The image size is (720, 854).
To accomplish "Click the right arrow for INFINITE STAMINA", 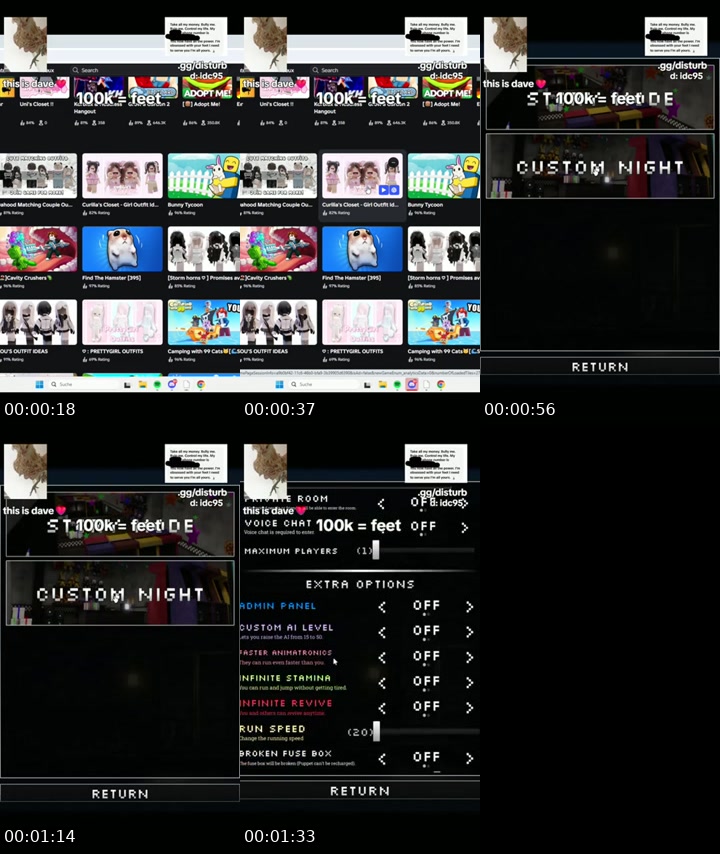I will tap(469, 682).
